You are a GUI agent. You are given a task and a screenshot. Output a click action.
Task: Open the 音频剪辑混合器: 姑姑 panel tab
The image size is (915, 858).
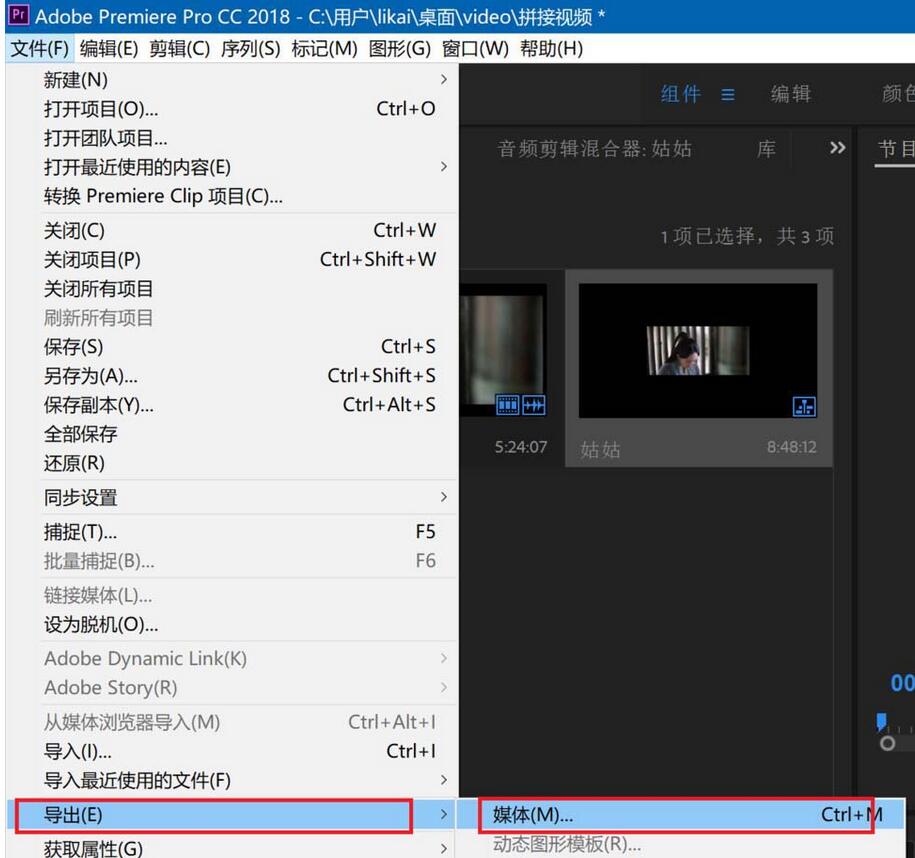pos(595,149)
